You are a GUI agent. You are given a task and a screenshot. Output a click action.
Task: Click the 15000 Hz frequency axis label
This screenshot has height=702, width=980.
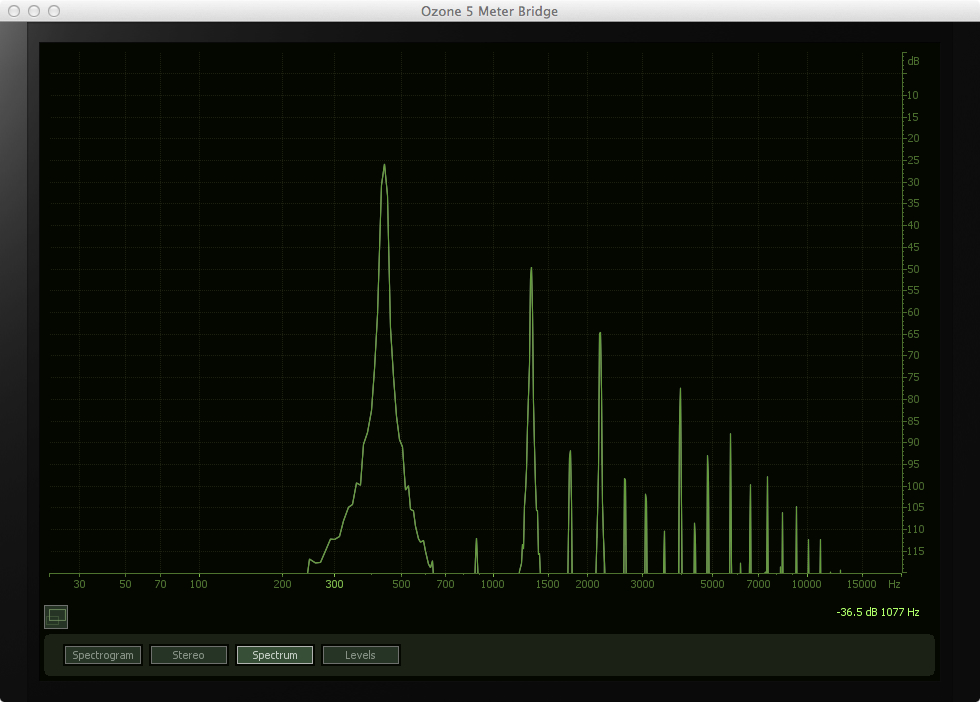pyautogui.click(x=861, y=584)
